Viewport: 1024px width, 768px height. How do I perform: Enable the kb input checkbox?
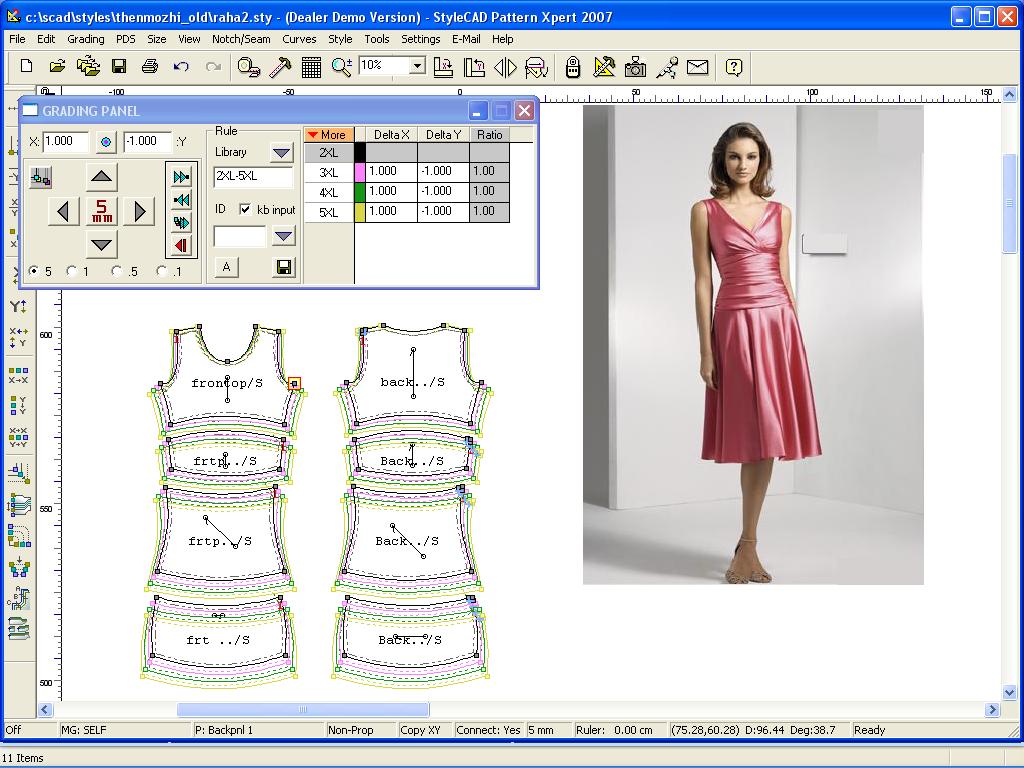(x=243, y=210)
